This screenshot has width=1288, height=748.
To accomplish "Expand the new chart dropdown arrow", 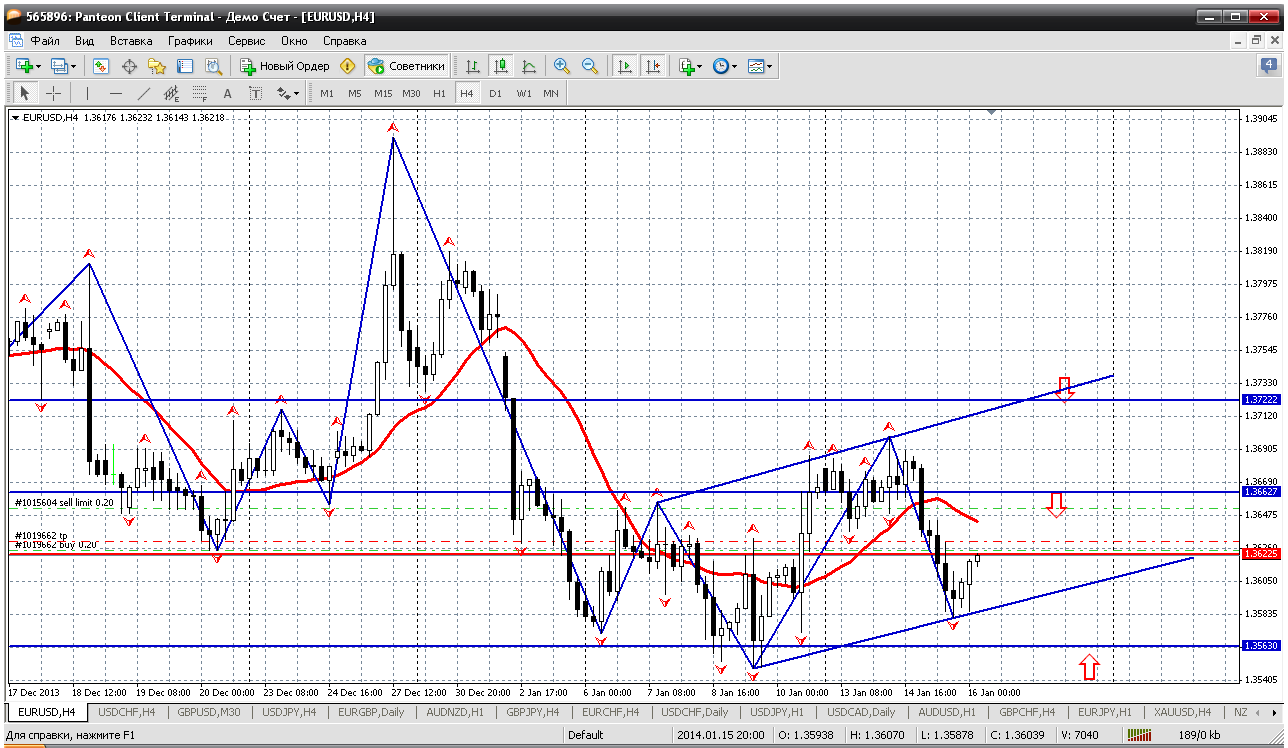I will click(x=39, y=66).
